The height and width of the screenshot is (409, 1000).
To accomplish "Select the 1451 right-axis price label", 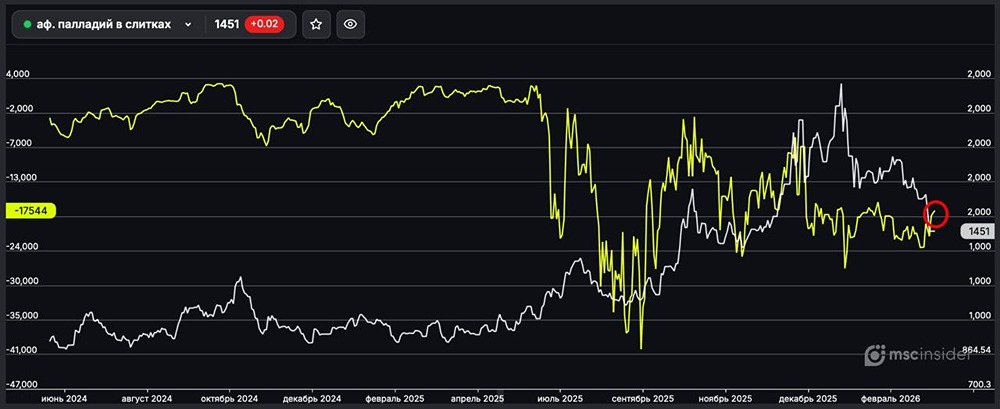I will (979, 232).
